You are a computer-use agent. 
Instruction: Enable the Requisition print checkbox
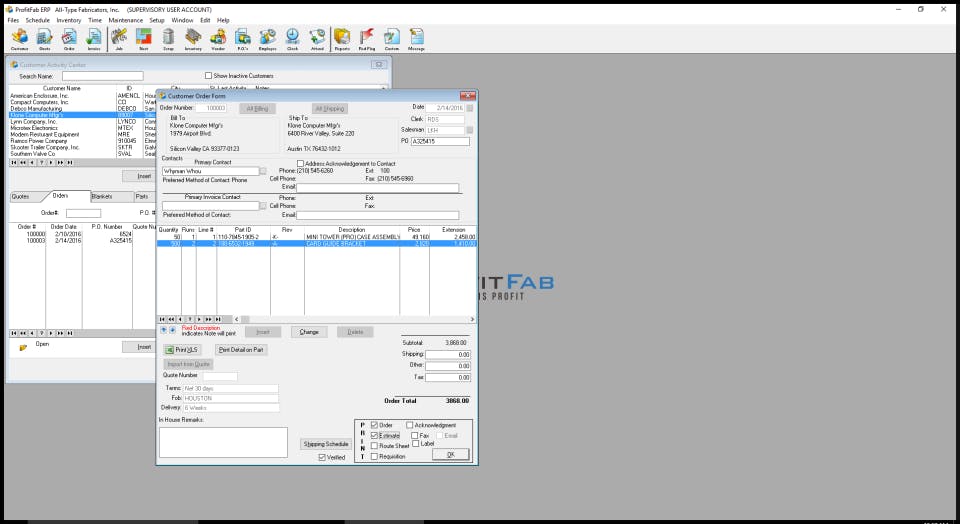[374, 456]
